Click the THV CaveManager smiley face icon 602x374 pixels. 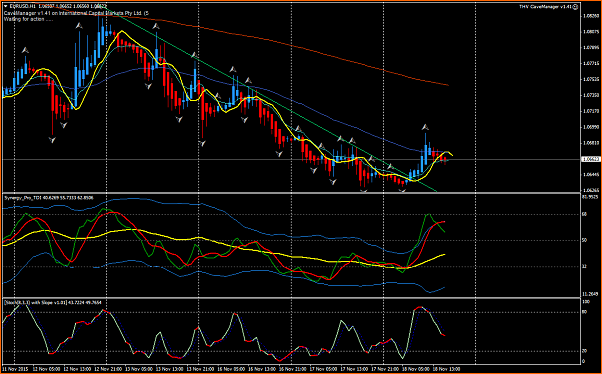[x=575, y=7]
